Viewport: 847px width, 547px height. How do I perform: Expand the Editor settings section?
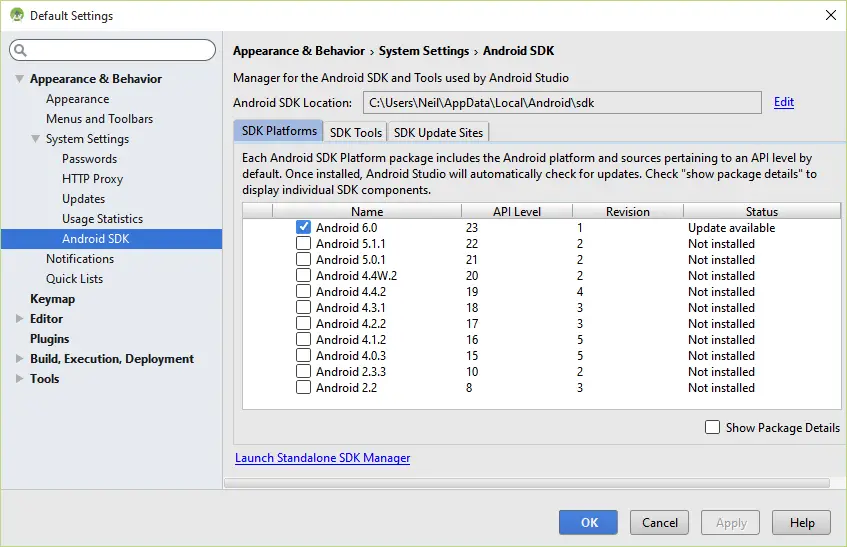(x=19, y=319)
